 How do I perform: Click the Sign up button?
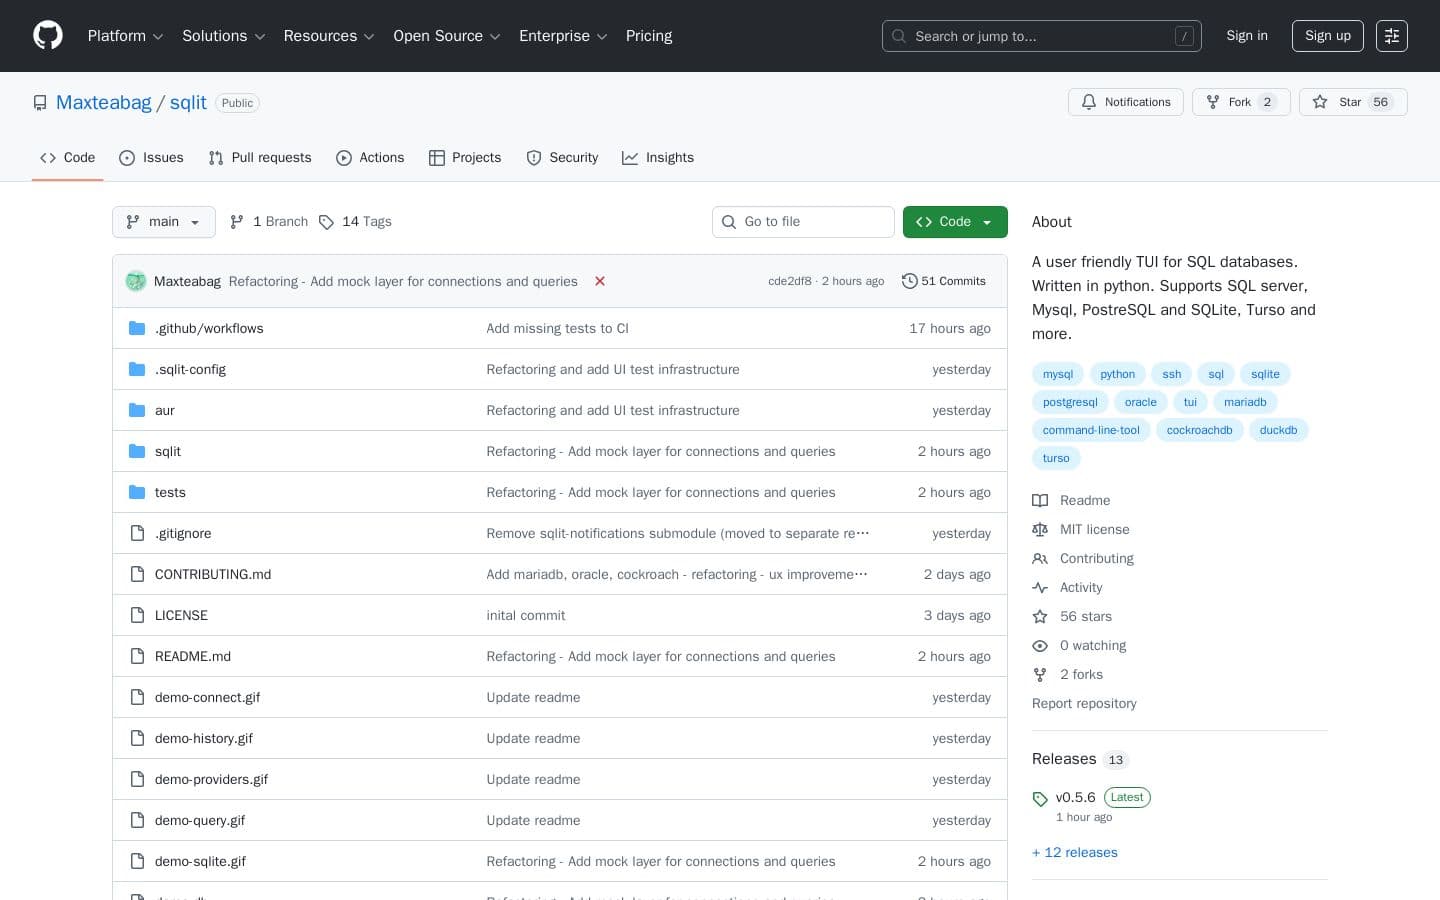(1327, 36)
